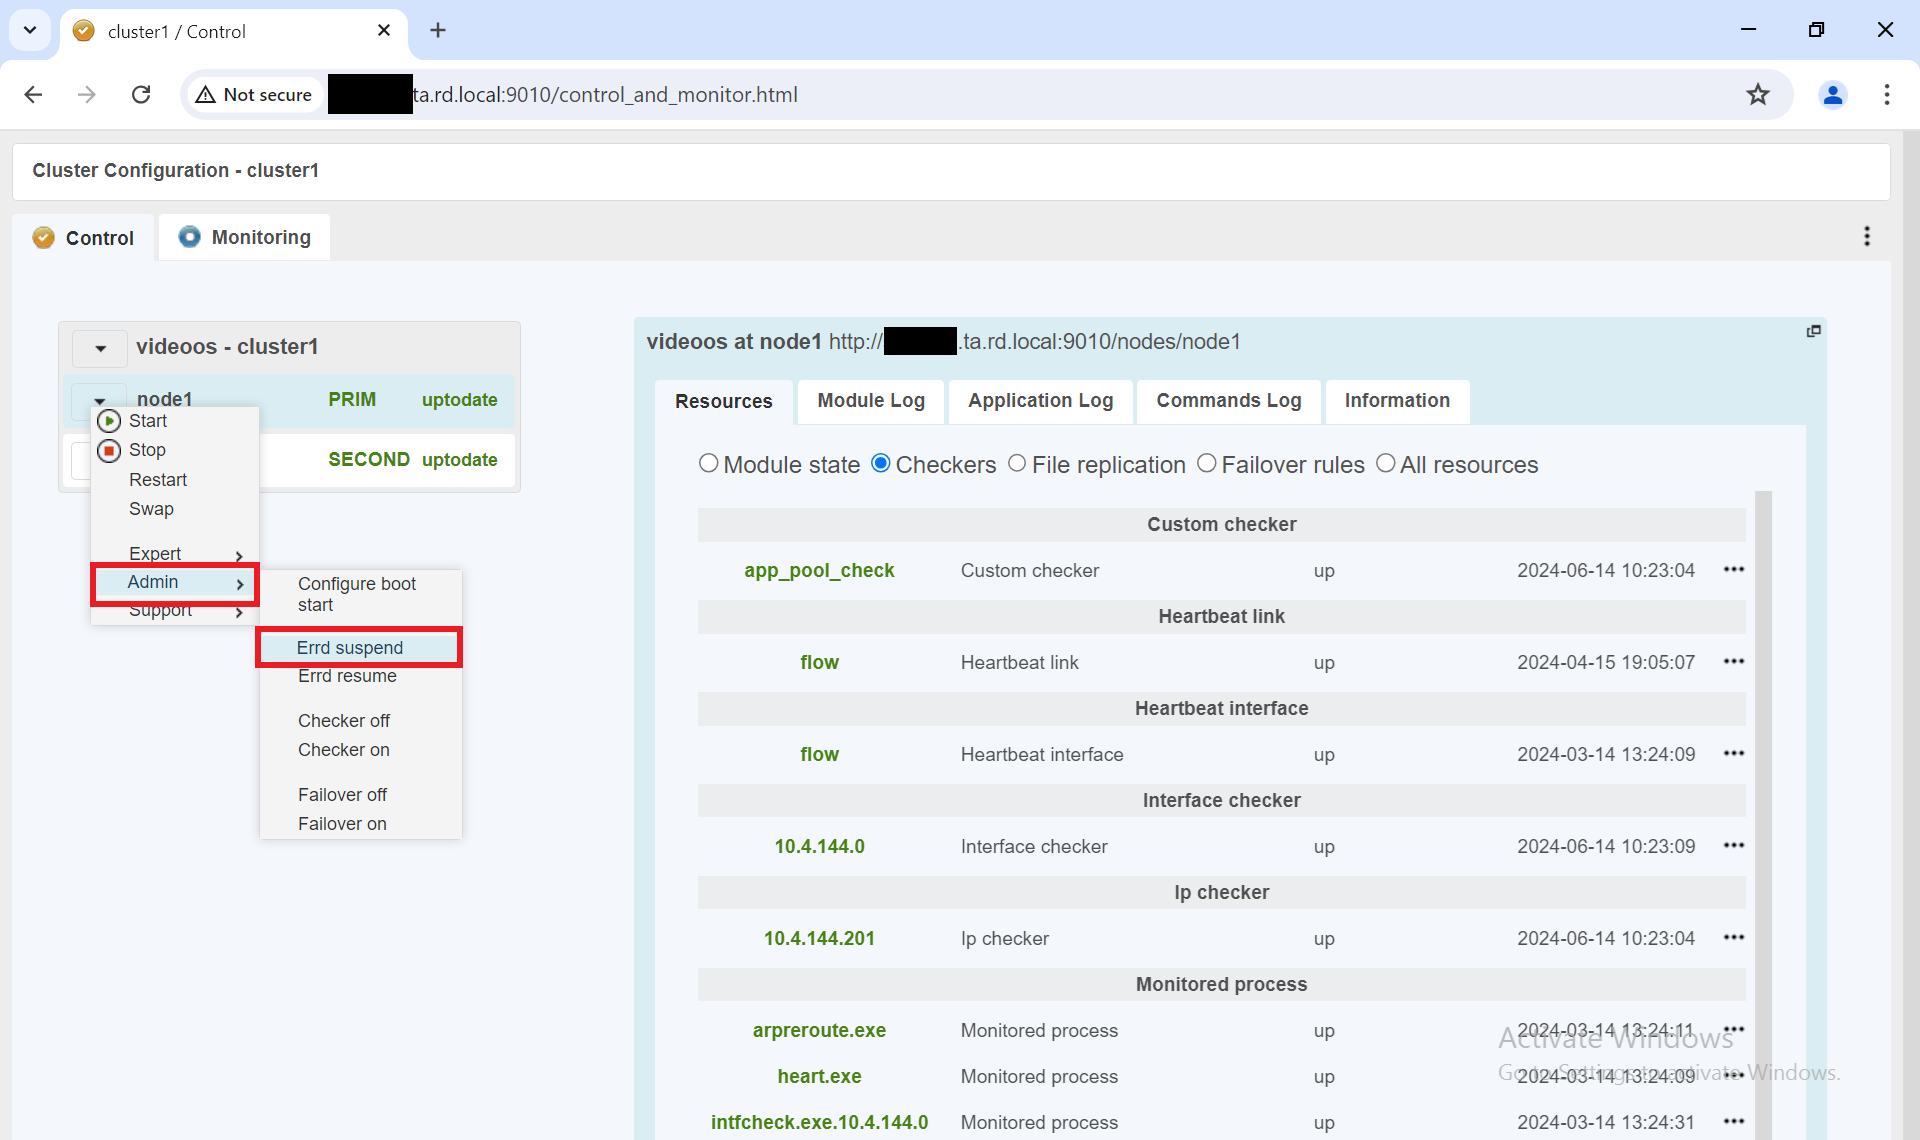1920x1140 pixels.
Task: Collapse the videoos - cluster1 section chevron
Action: pos(99,348)
